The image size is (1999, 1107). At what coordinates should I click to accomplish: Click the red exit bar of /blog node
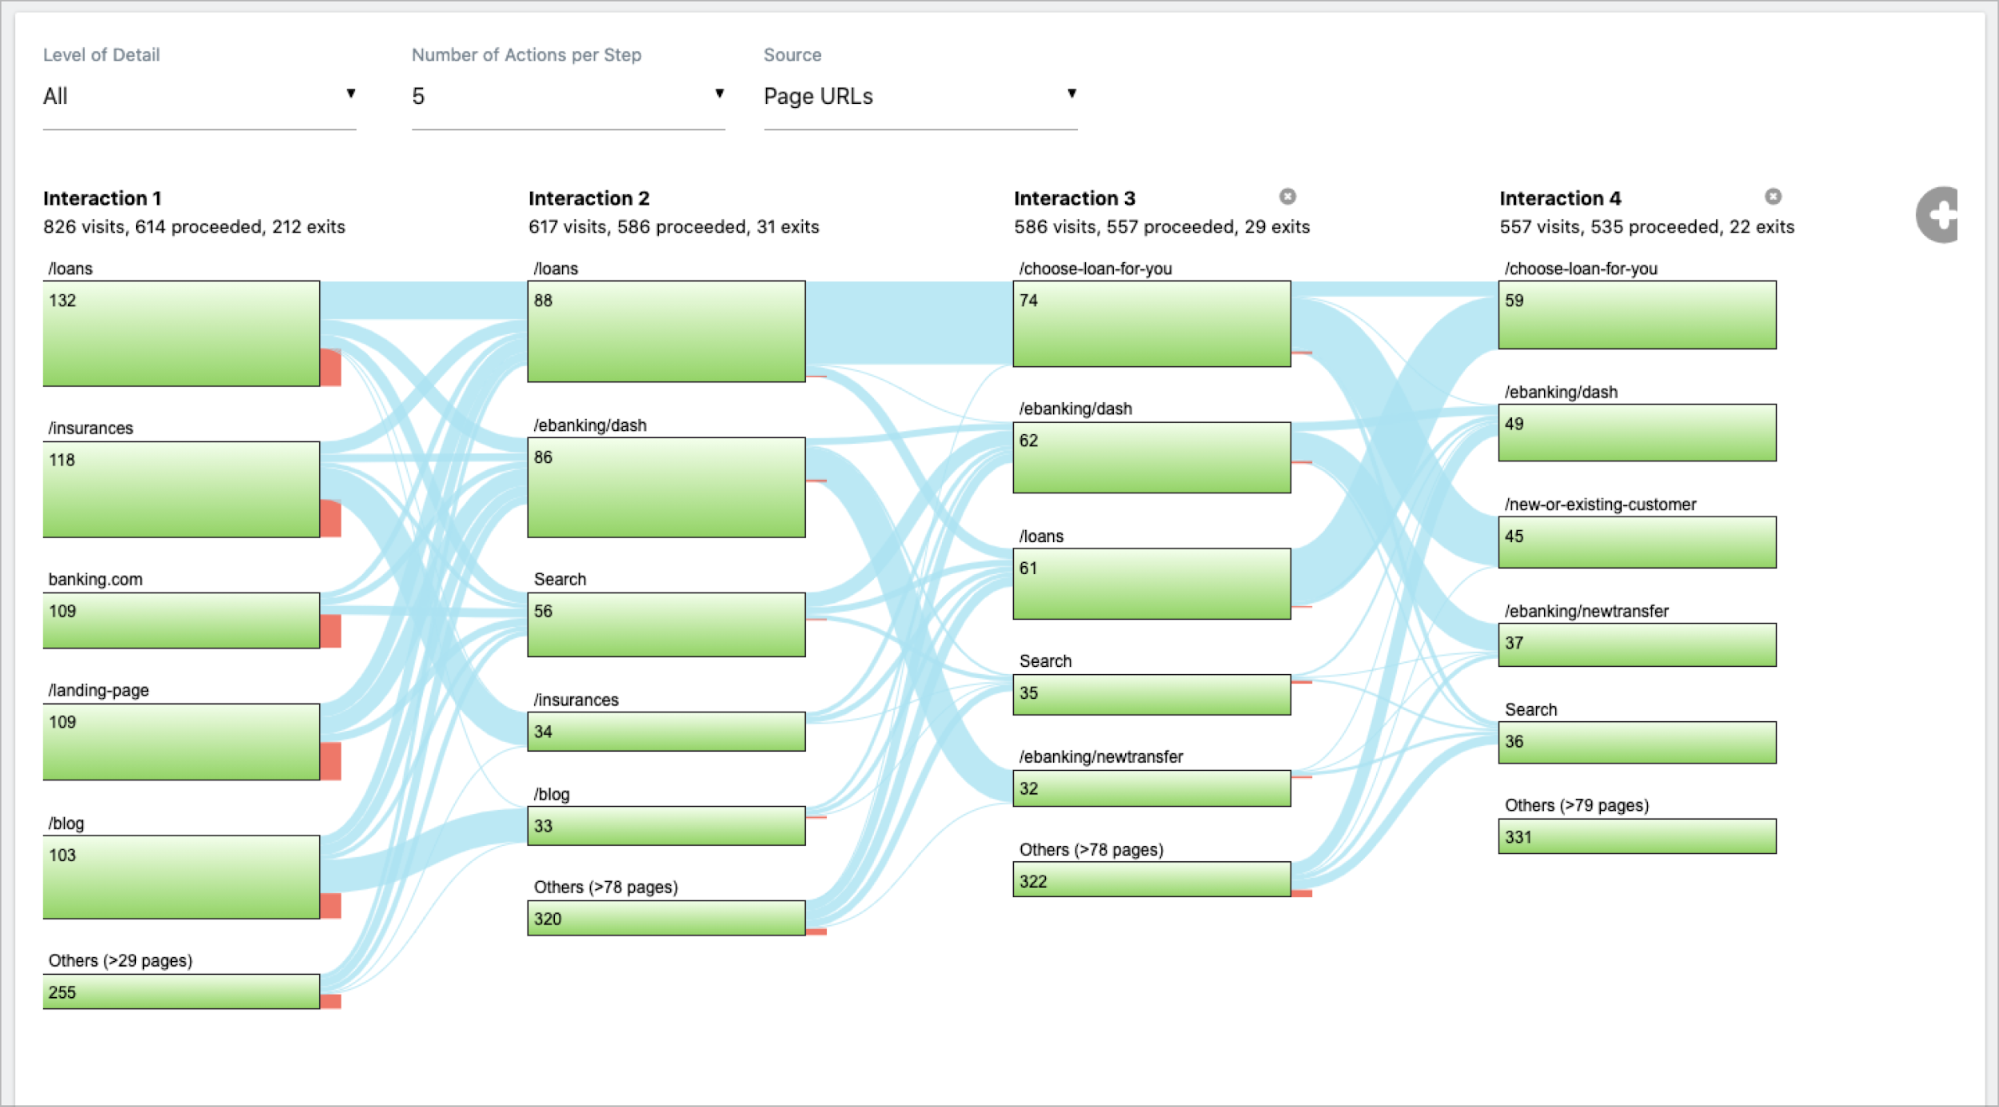click(330, 906)
